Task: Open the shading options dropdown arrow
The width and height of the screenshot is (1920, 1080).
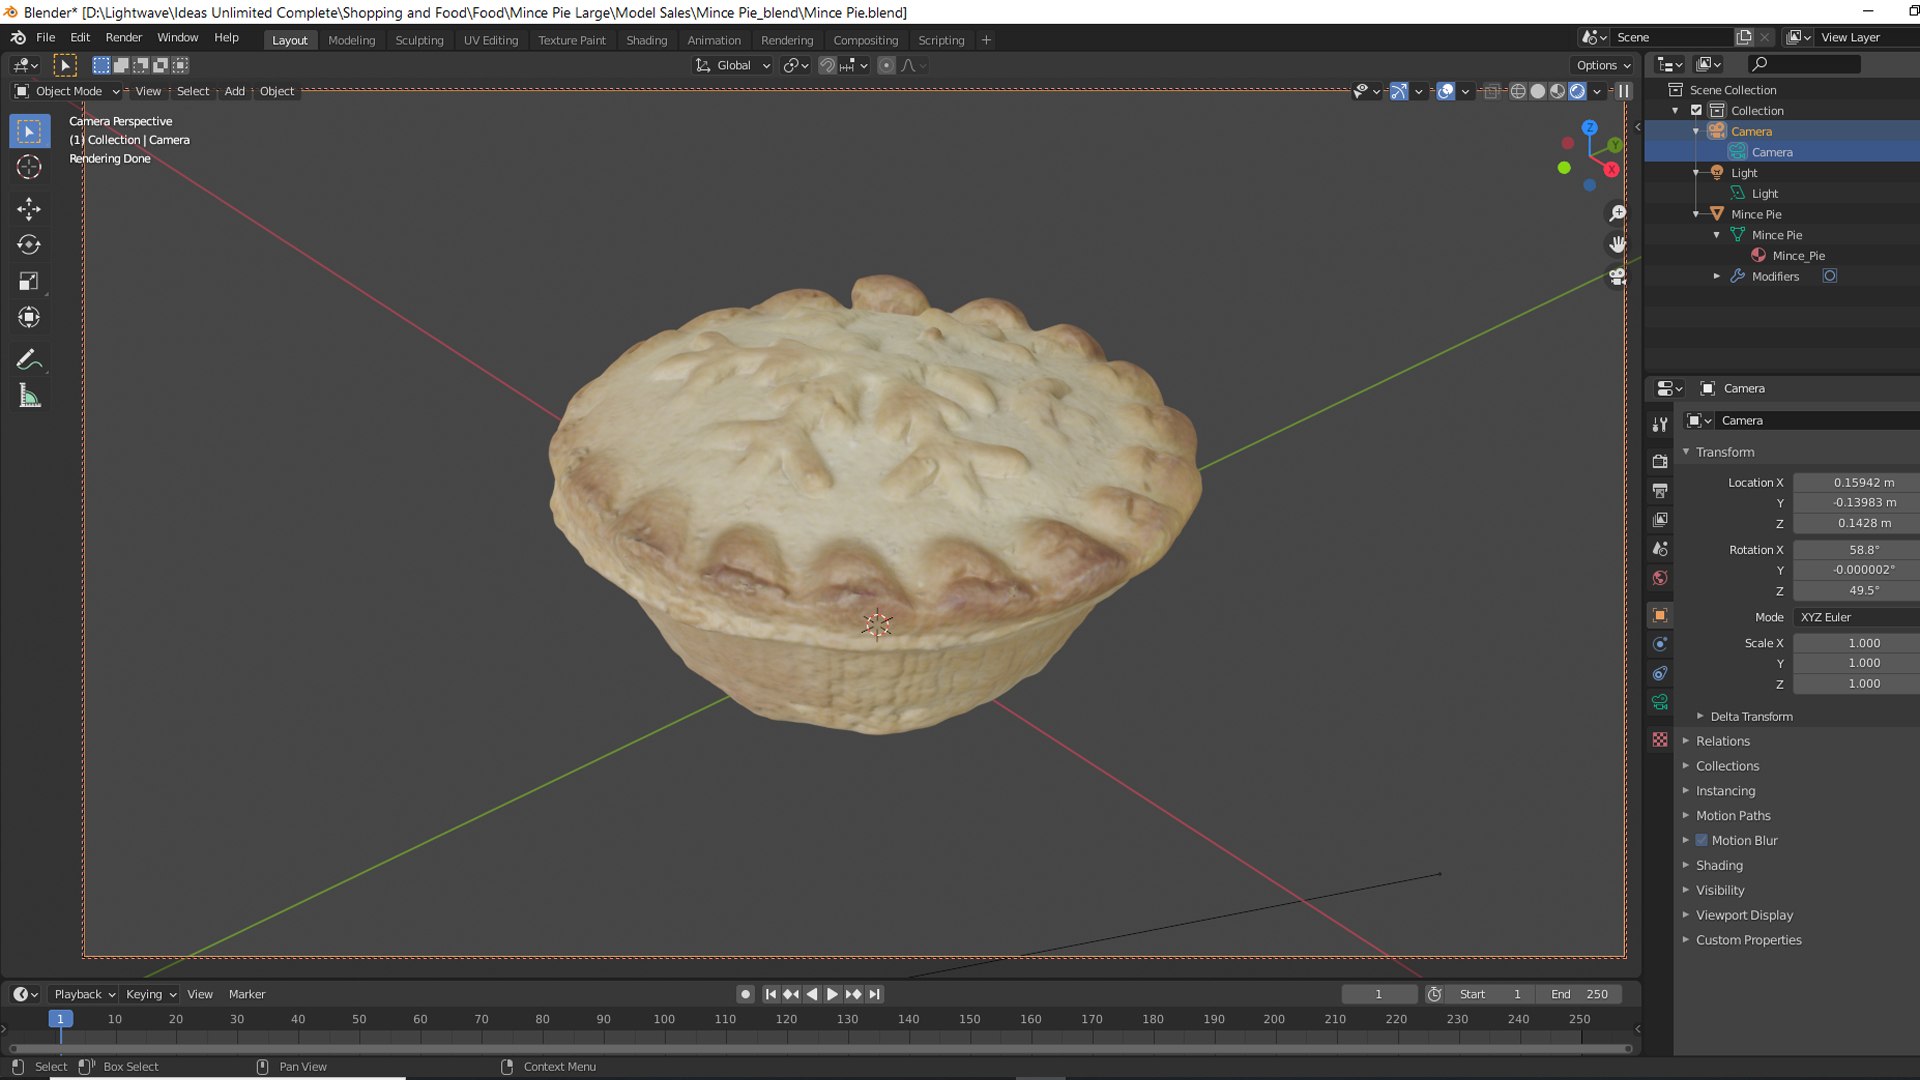Action: 1597,91
